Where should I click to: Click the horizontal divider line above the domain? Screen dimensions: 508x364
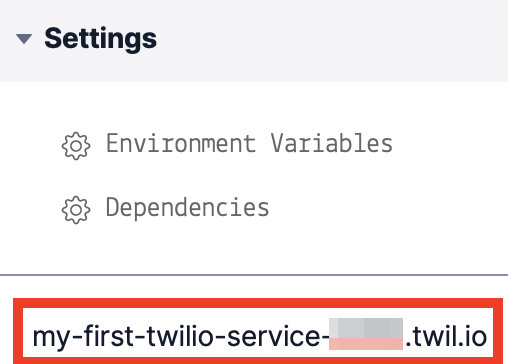tap(254, 275)
